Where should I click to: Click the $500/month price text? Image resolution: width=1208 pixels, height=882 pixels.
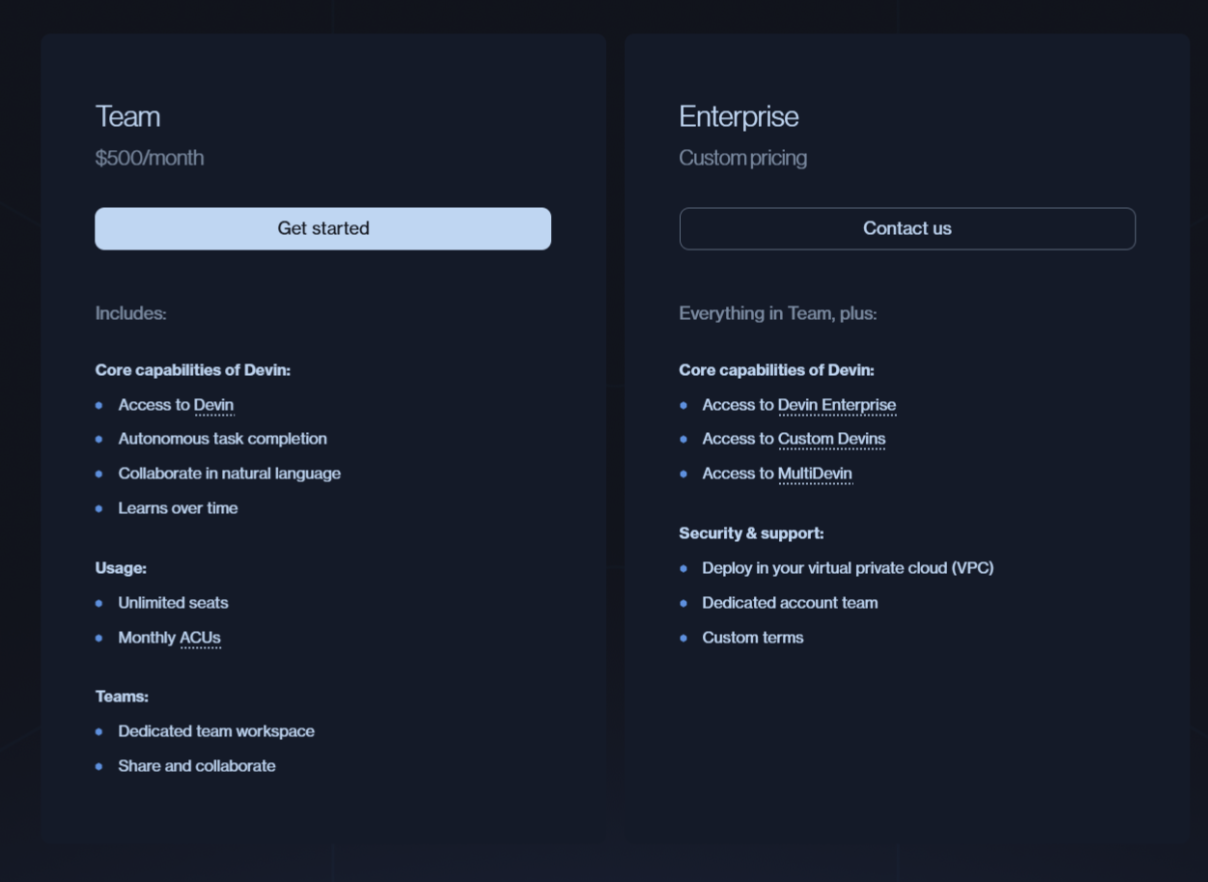tap(150, 158)
